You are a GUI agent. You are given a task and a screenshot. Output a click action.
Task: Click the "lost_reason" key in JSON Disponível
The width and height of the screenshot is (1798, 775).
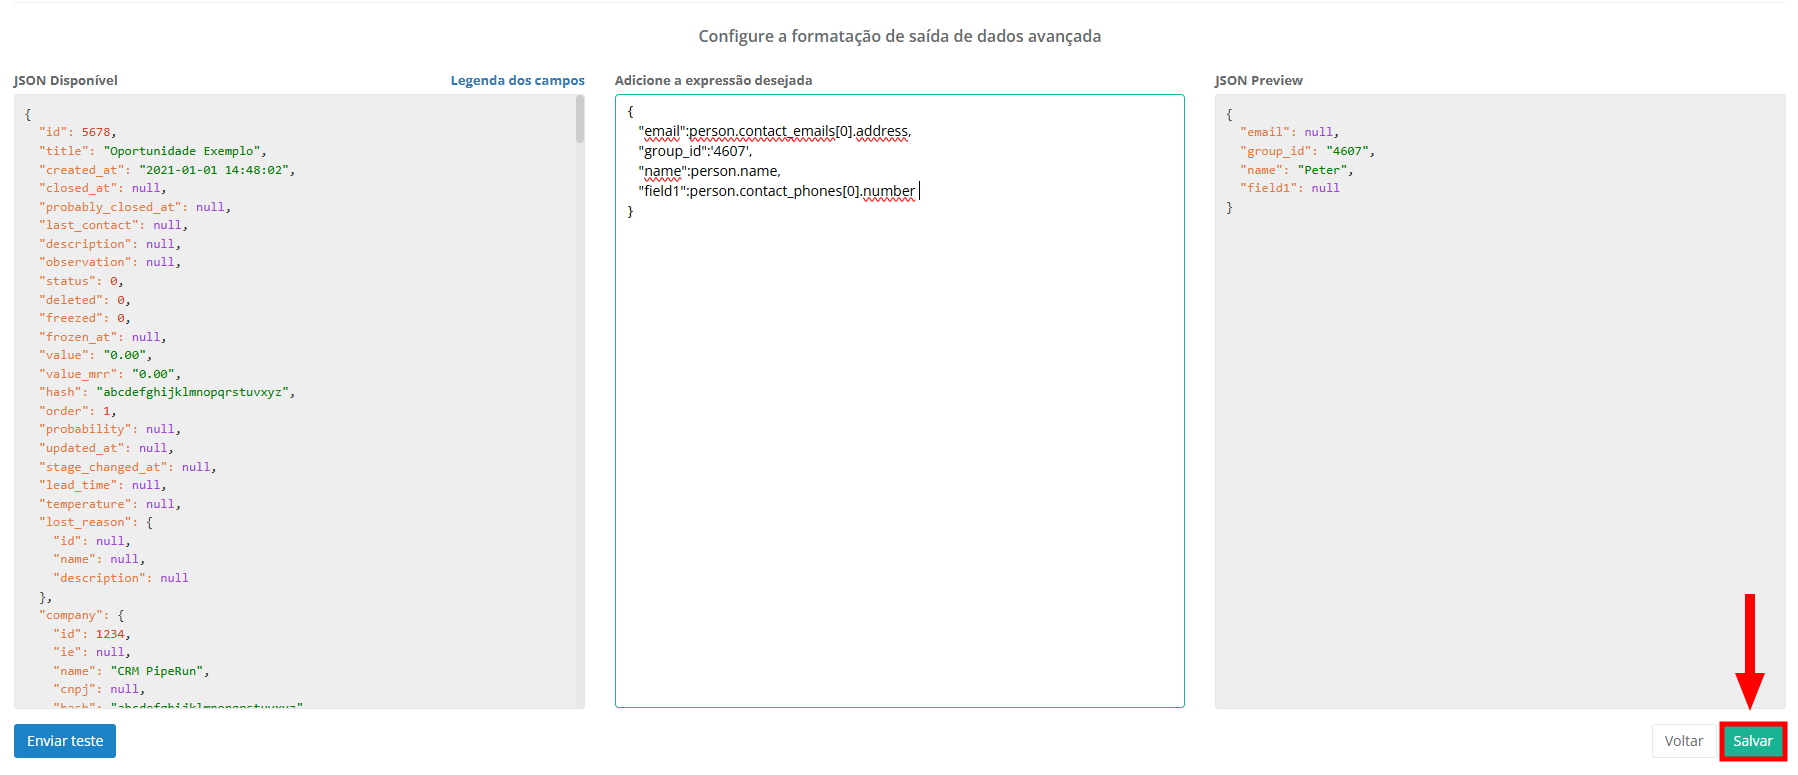(88, 522)
